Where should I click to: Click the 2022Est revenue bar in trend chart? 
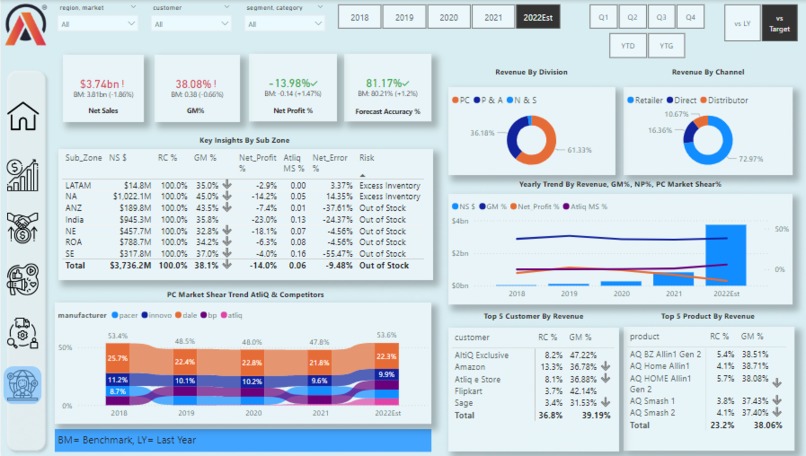point(726,255)
